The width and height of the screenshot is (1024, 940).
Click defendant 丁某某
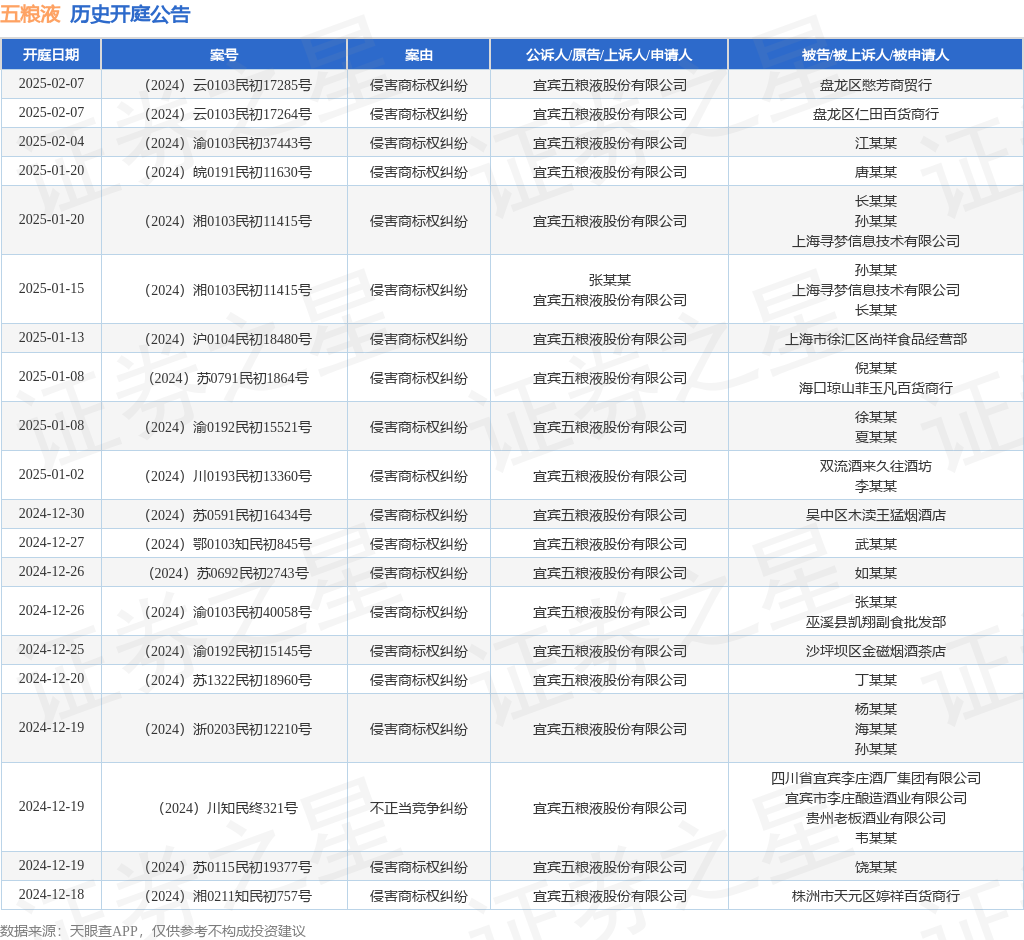pyautogui.click(x=876, y=680)
